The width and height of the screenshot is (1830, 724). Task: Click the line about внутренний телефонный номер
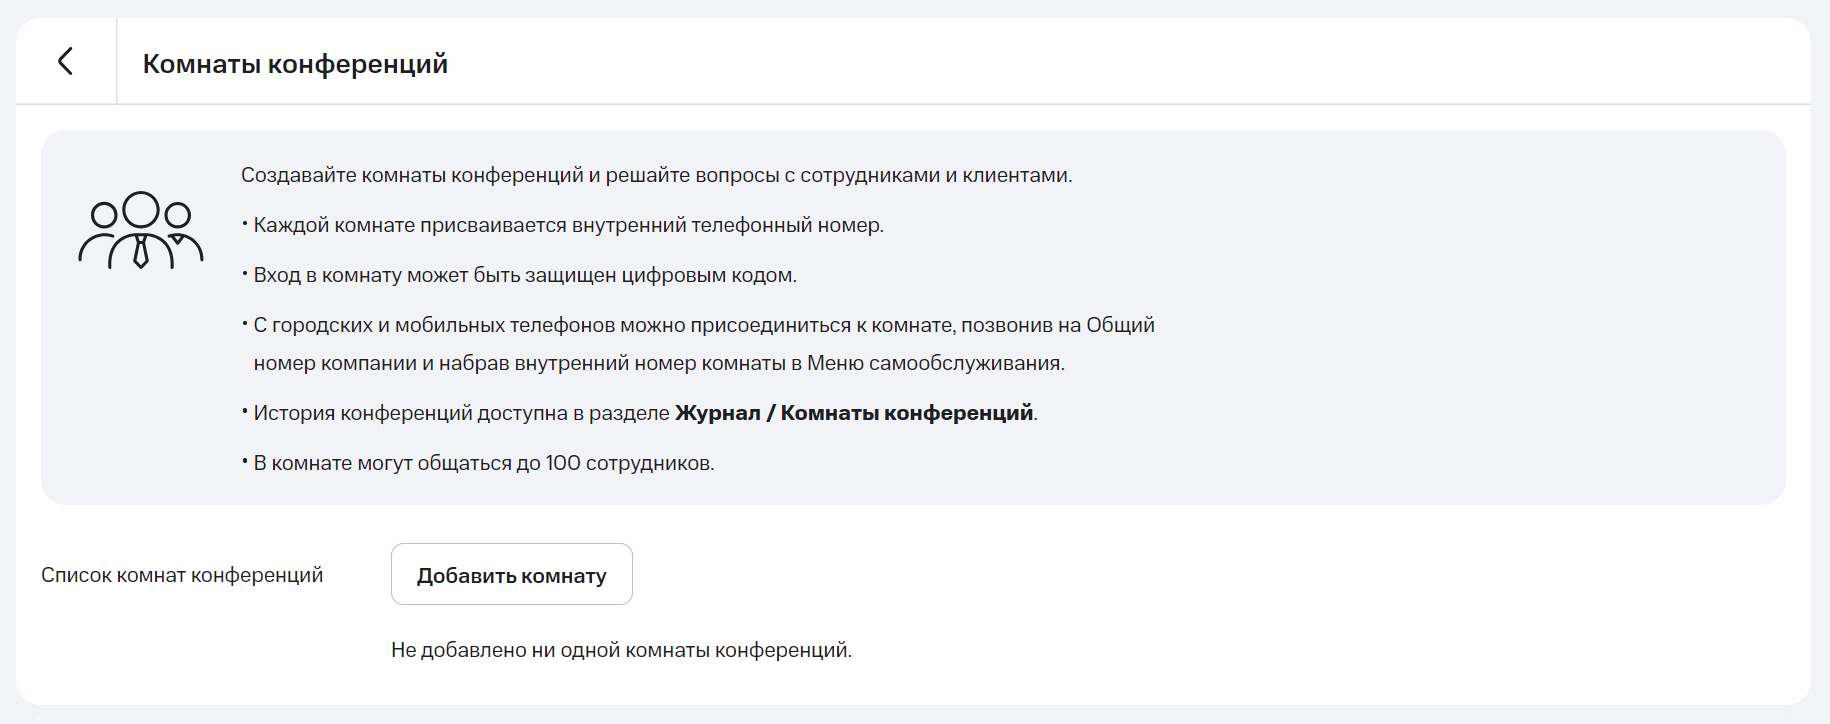[568, 225]
